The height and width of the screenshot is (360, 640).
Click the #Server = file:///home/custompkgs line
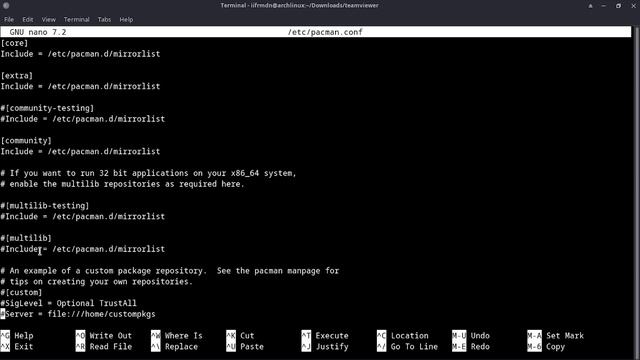pyautogui.click(x=78, y=314)
